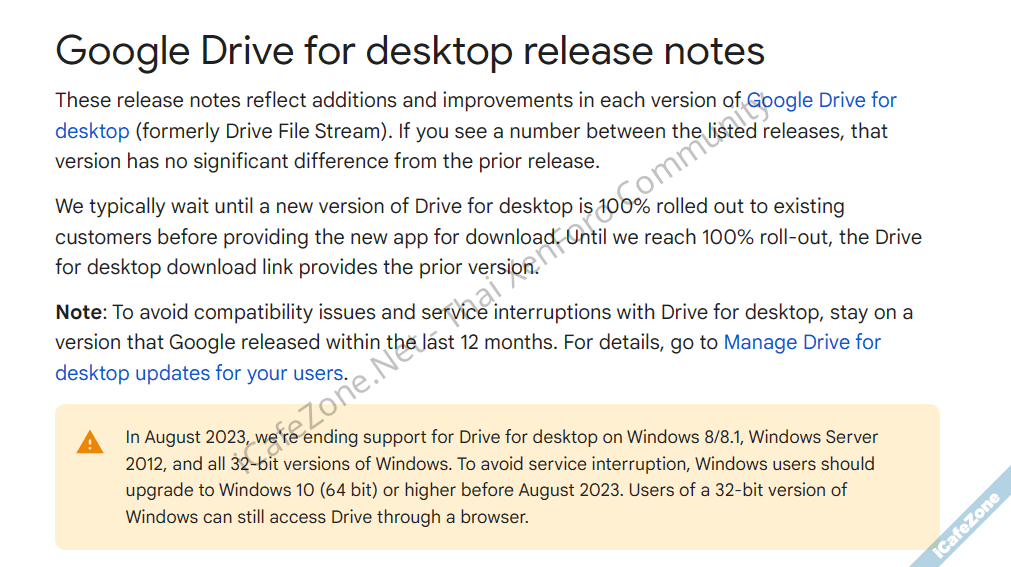Click "In August 2023" in the warning
This screenshot has width=1011, height=567.
186,438
